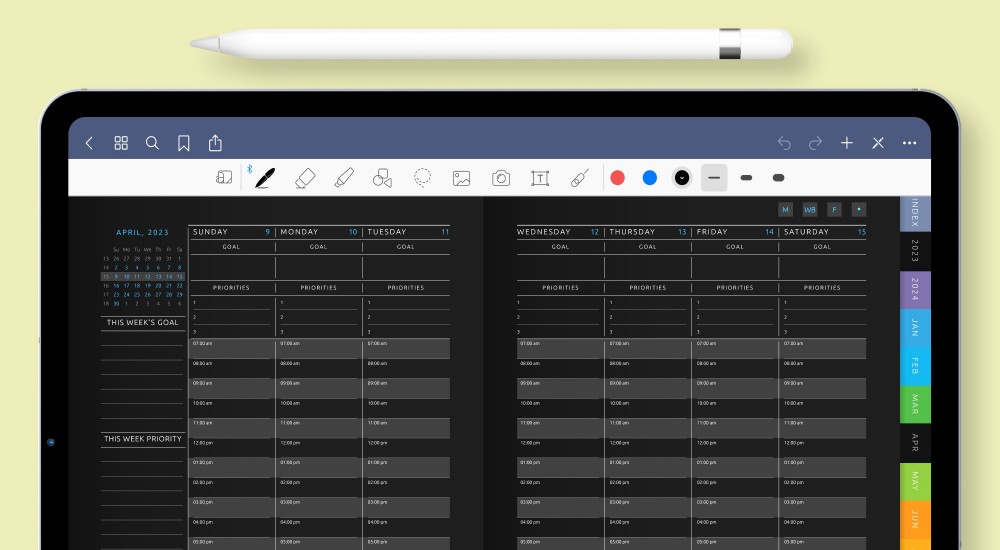Pick the red pen color
The width and height of the screenshot is (1000, 550).
(617, 178)
